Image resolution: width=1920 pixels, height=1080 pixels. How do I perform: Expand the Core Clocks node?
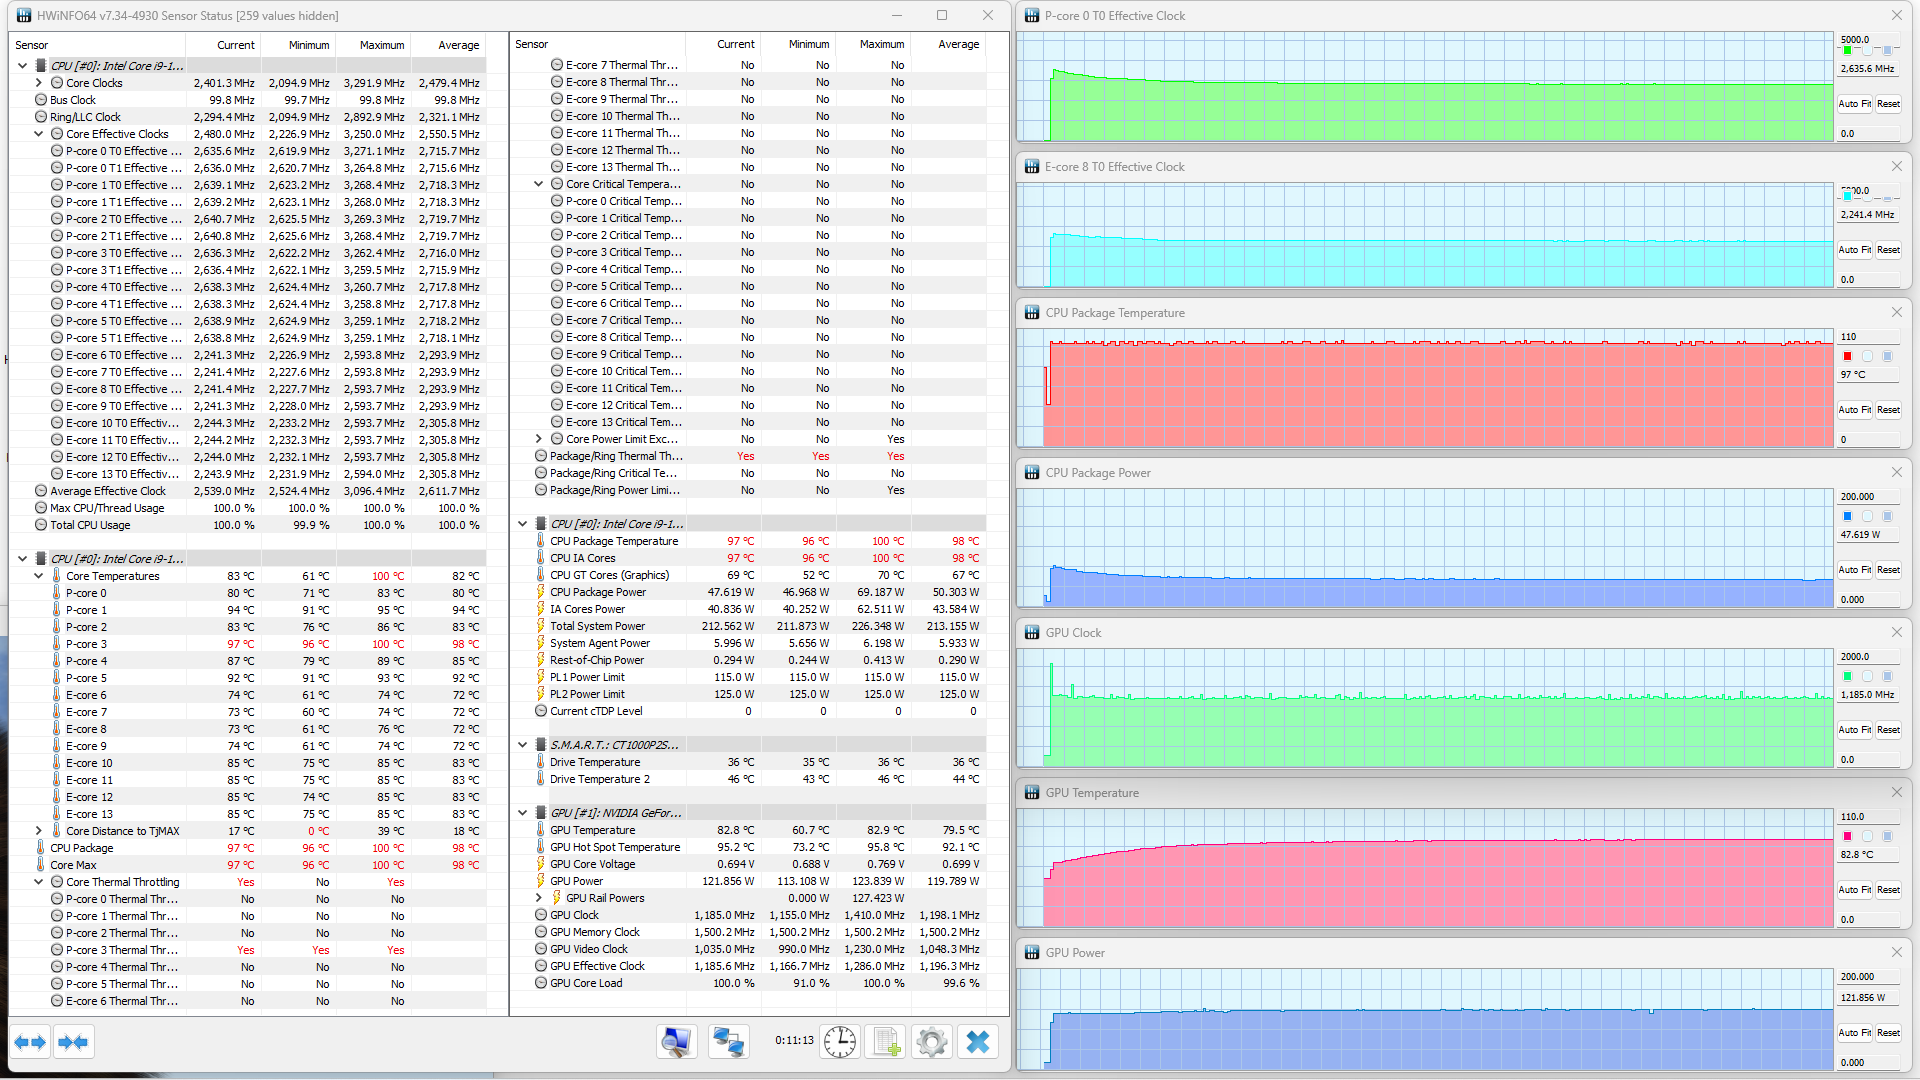tap(39, 83)
